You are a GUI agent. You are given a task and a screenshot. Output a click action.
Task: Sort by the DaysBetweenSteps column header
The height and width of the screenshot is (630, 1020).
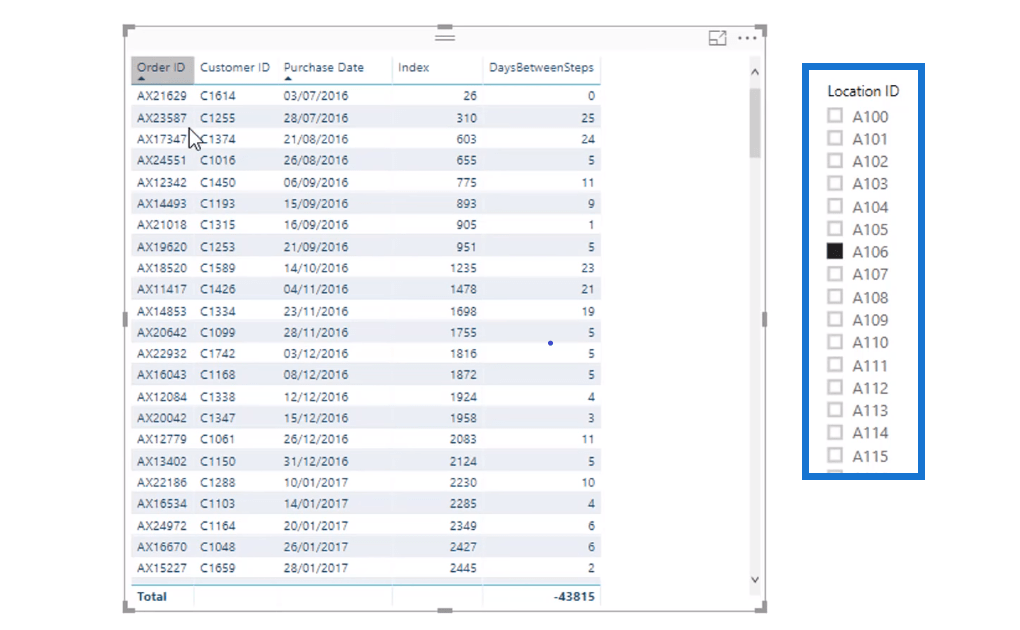click(x=541, y=68)
